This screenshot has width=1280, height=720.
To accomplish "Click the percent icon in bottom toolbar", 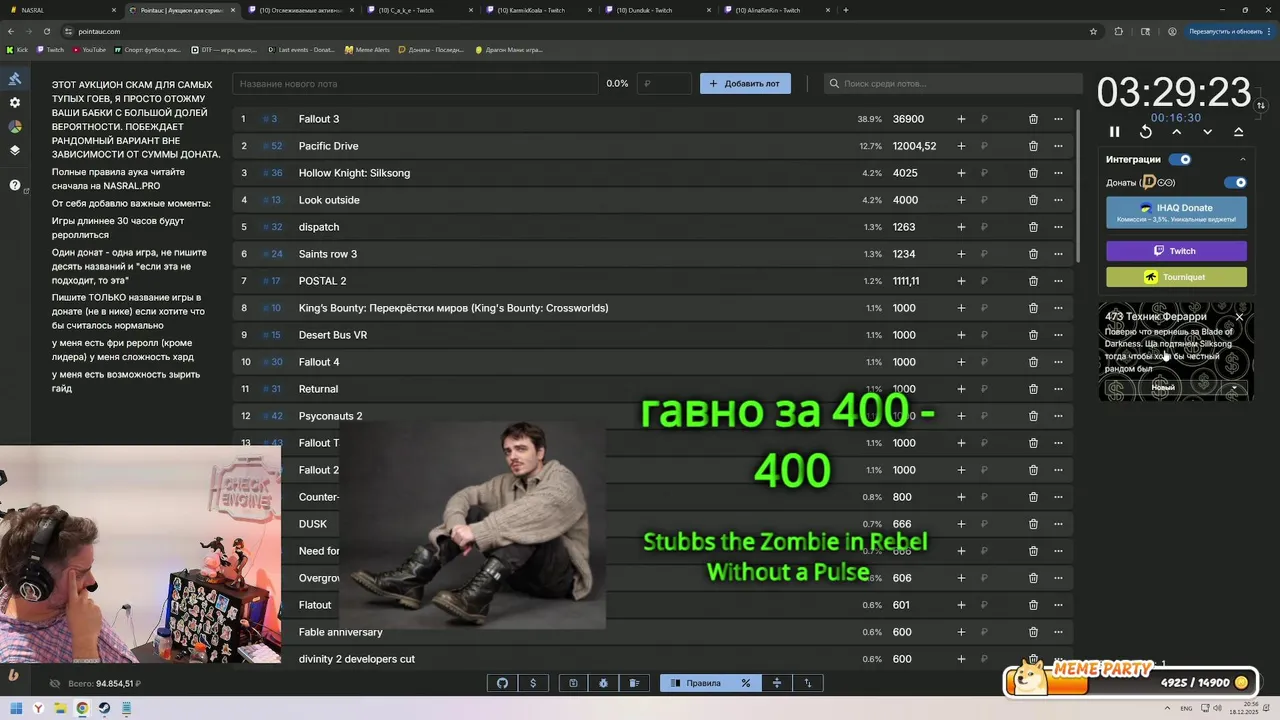I will (x=746, y=683).
